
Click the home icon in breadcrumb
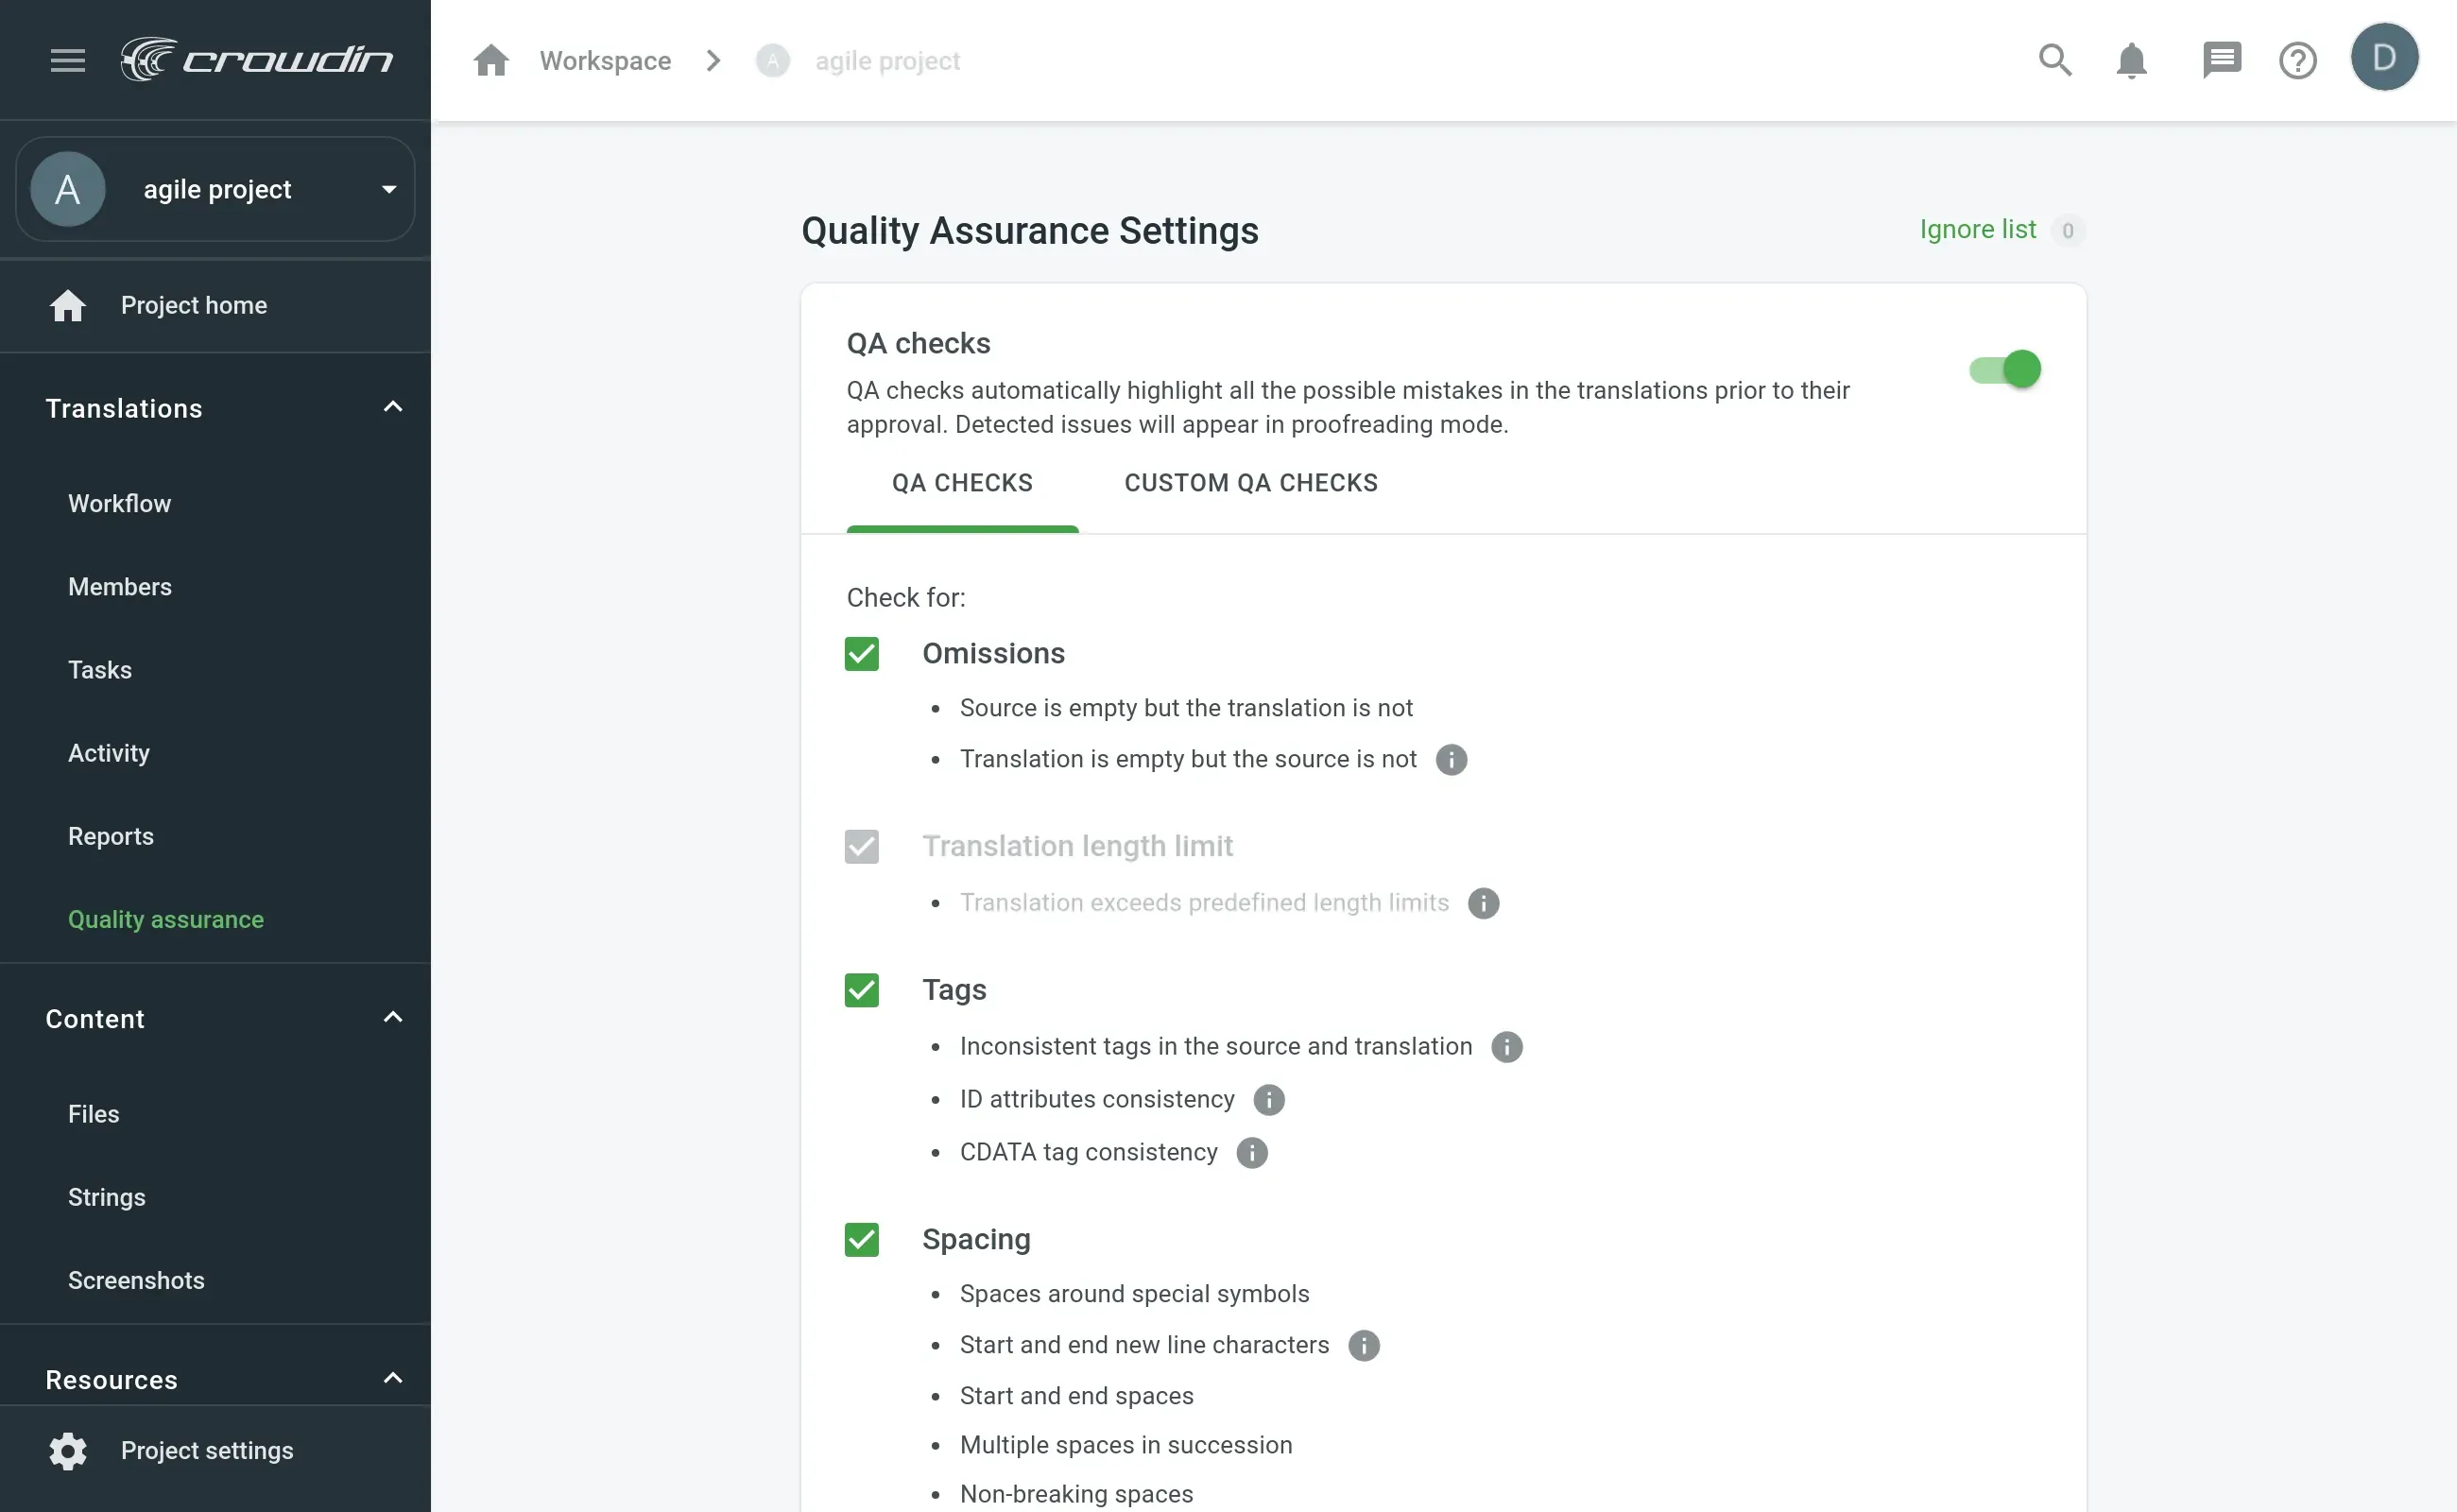(x=491, y=61)
